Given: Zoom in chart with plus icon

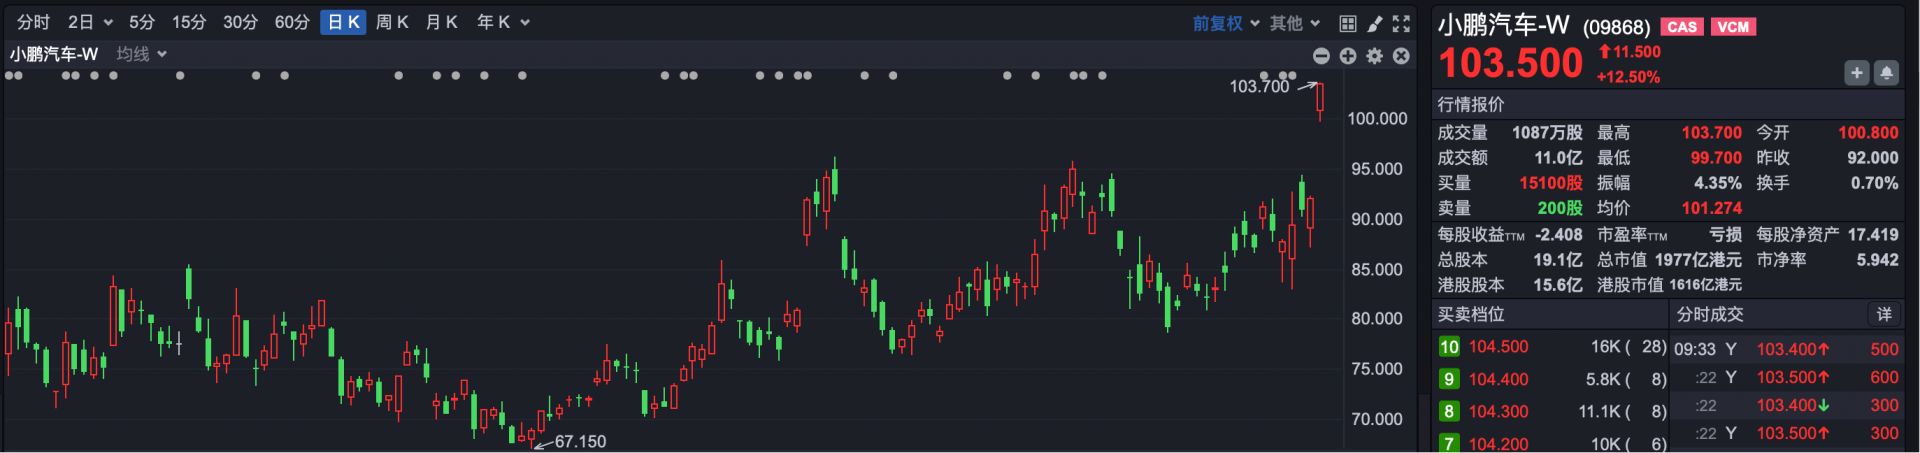Looking at the screenshot, I should point(1348,56).
